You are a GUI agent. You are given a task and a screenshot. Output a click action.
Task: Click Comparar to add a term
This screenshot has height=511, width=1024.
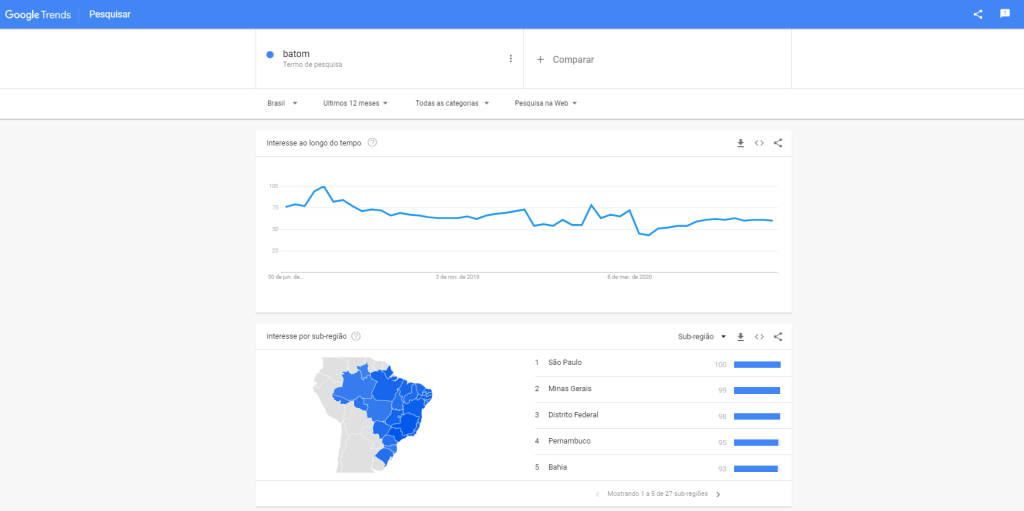coord(566,60)
